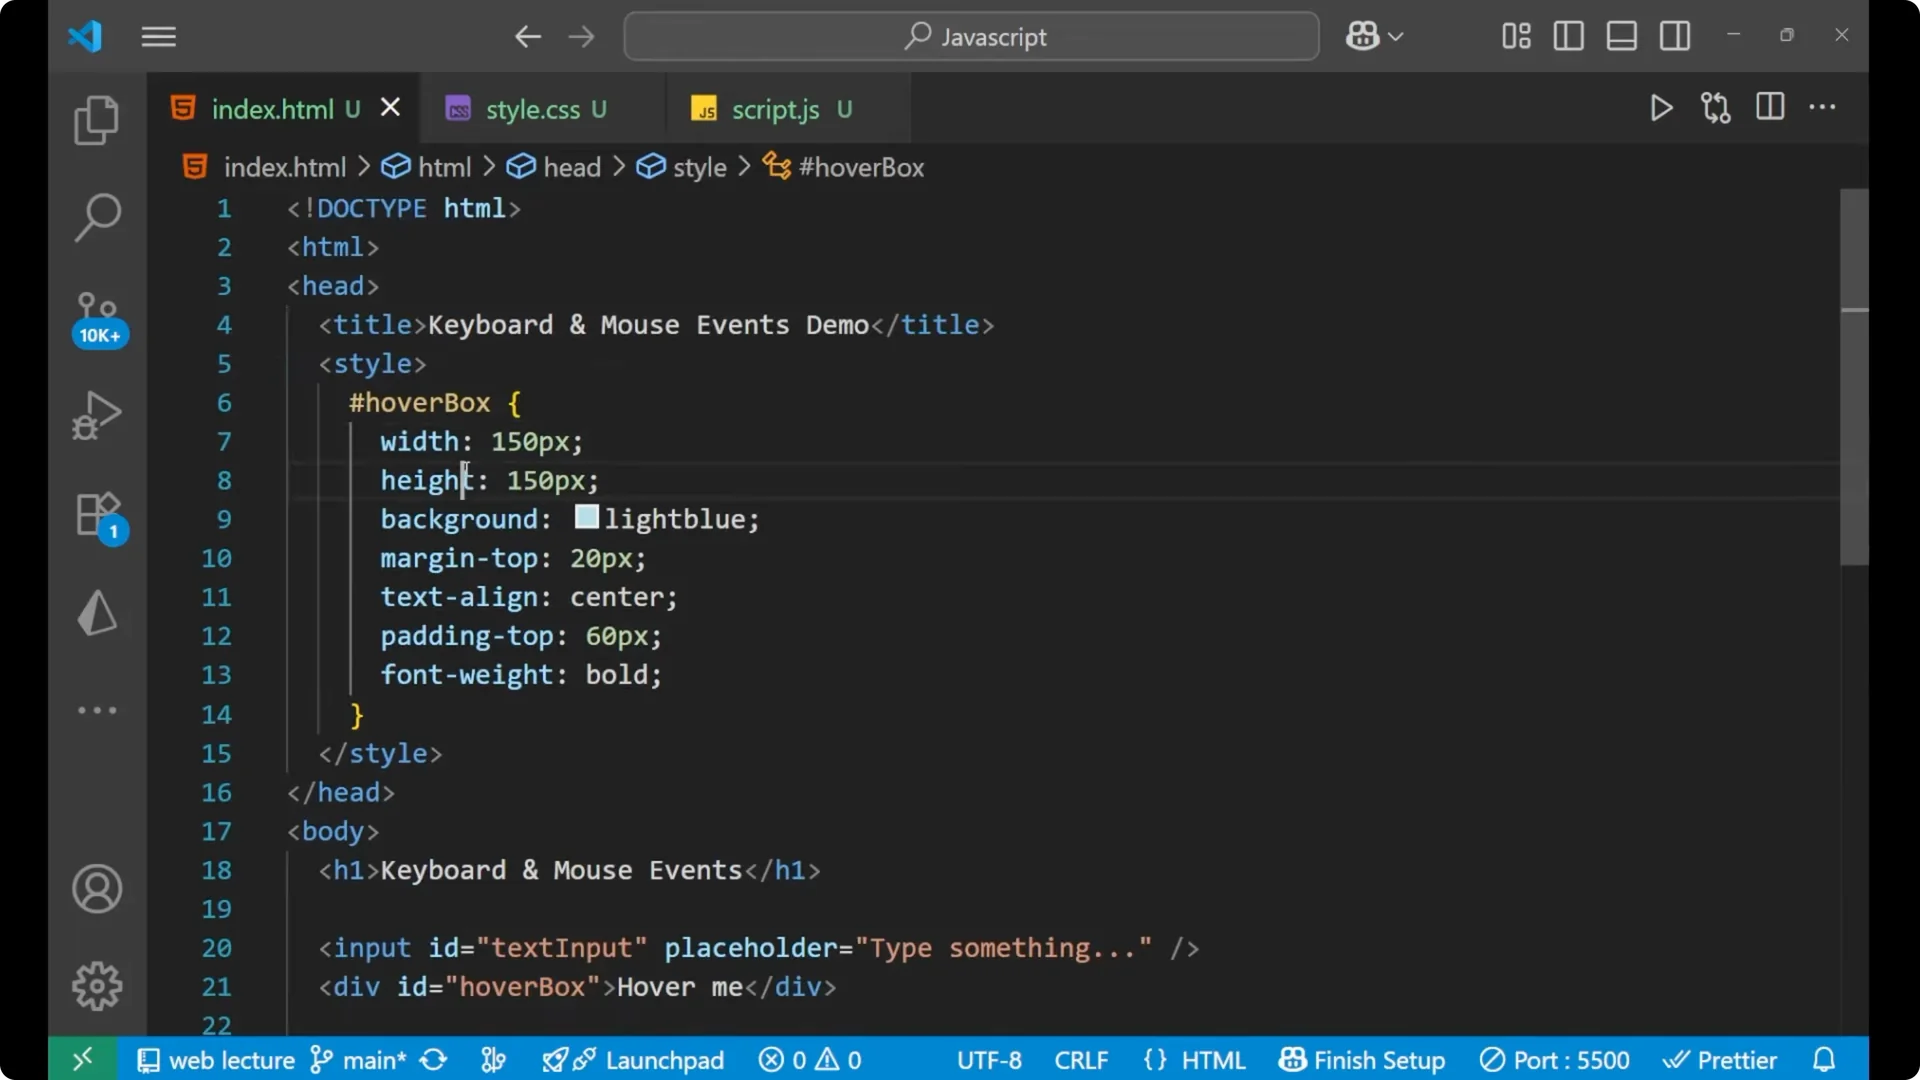Open the editor more actions menu

tap(1824, 108)
